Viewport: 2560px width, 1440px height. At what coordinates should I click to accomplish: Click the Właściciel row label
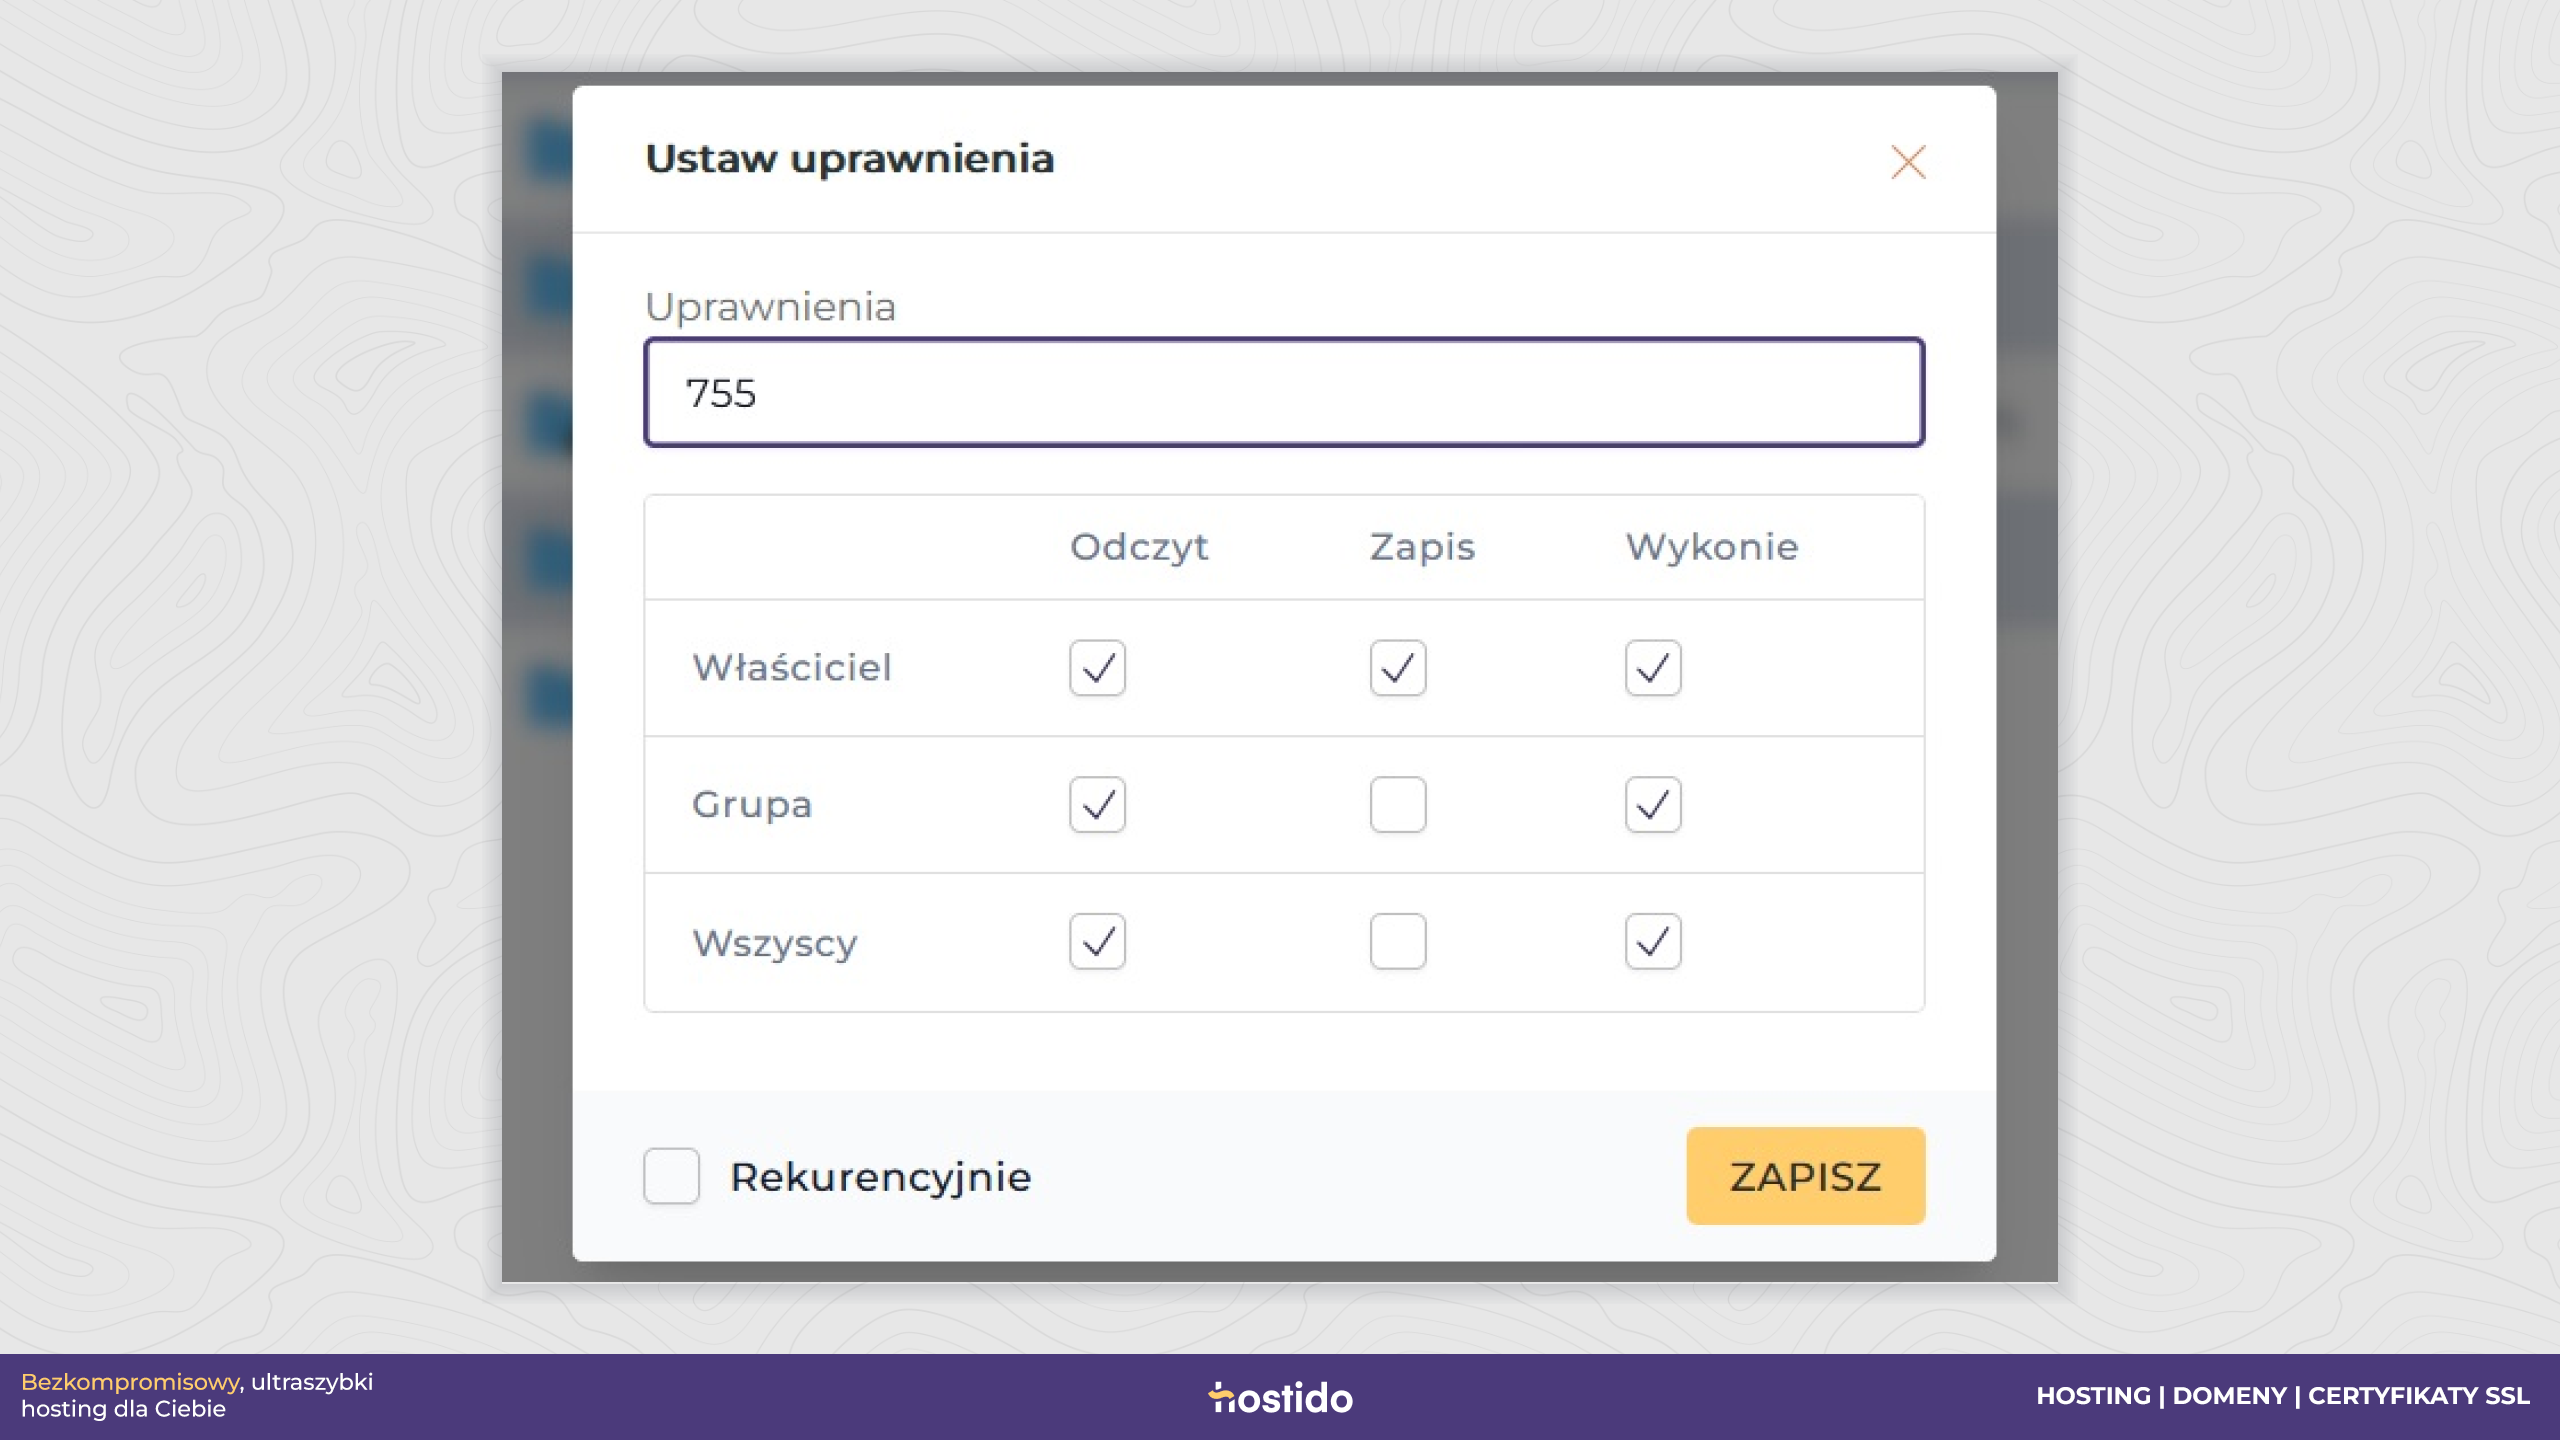click(x=792, y=667)
